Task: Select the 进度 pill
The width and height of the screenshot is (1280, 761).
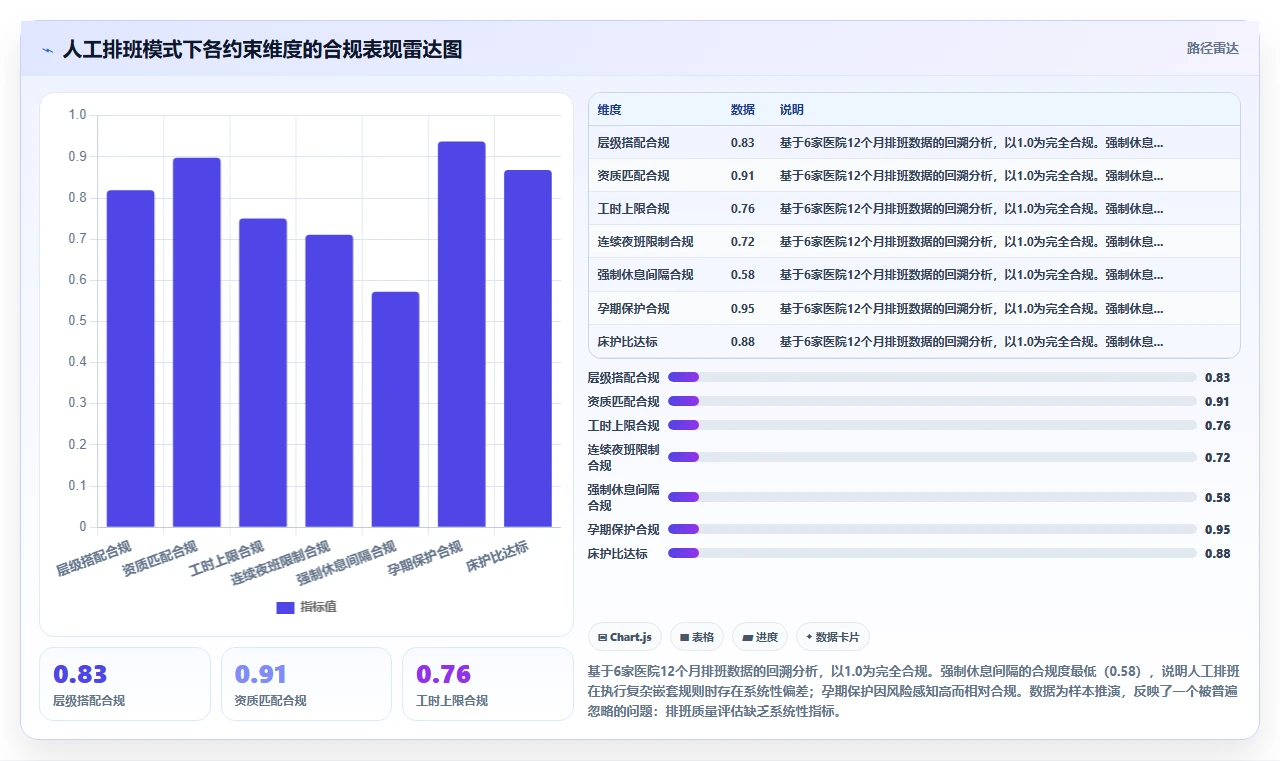Action: click(x=760, y=637)
